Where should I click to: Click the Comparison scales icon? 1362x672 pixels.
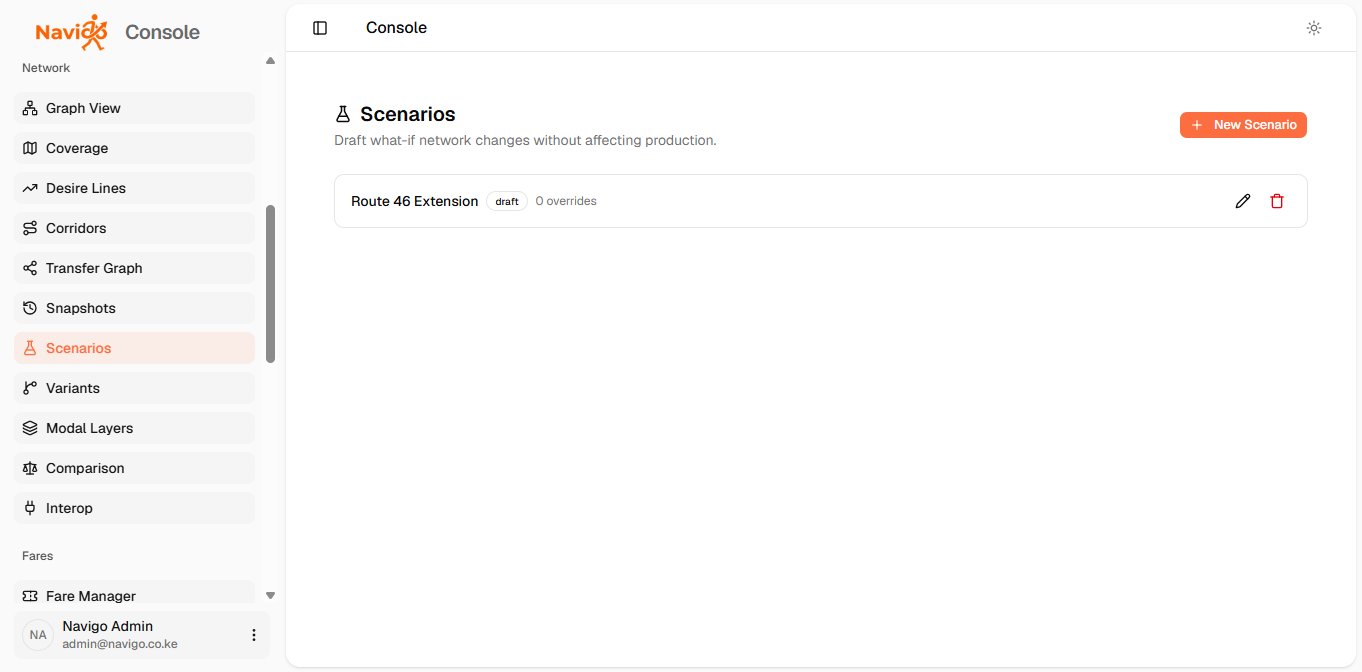pos(30,468)
